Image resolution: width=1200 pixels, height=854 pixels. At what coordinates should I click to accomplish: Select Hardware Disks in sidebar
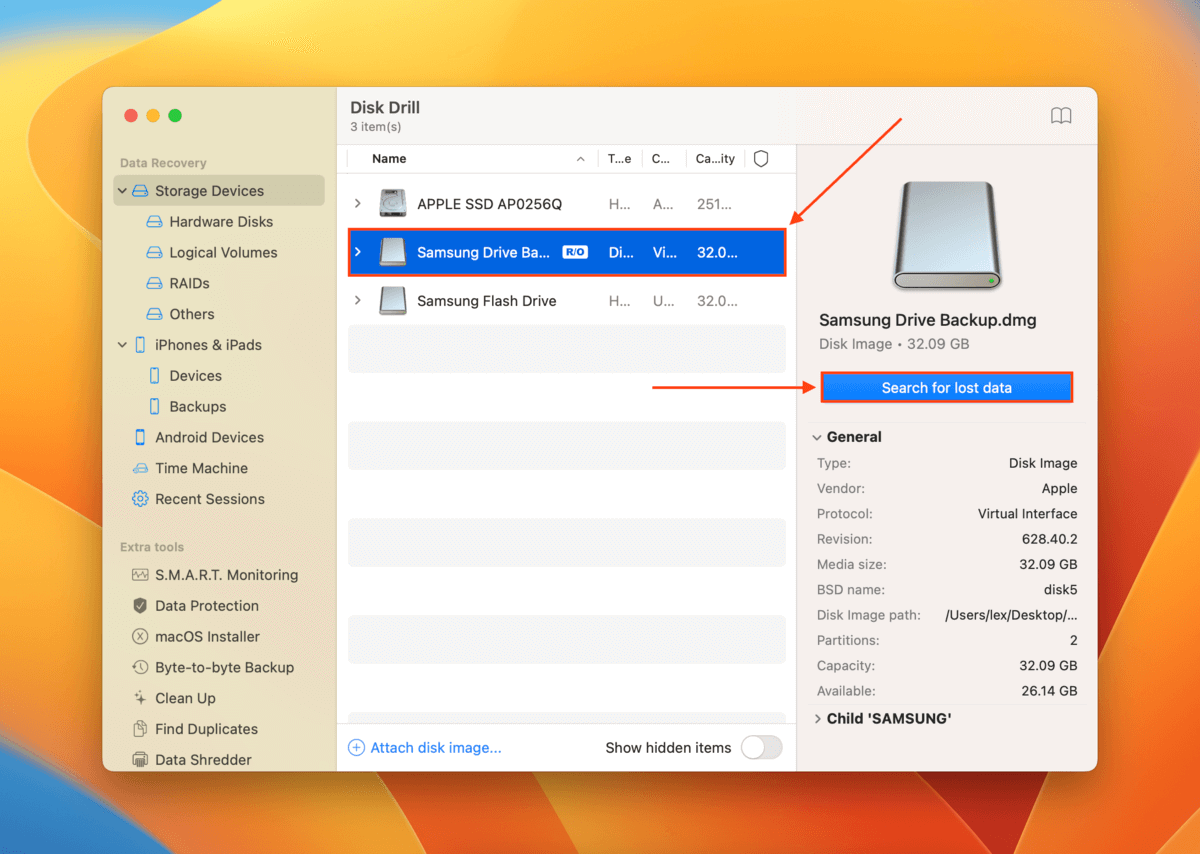(221, 222)
